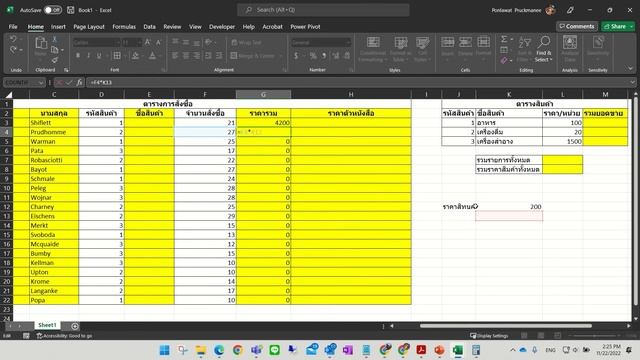Apply the Font Color letter A

tap(152, 56)
